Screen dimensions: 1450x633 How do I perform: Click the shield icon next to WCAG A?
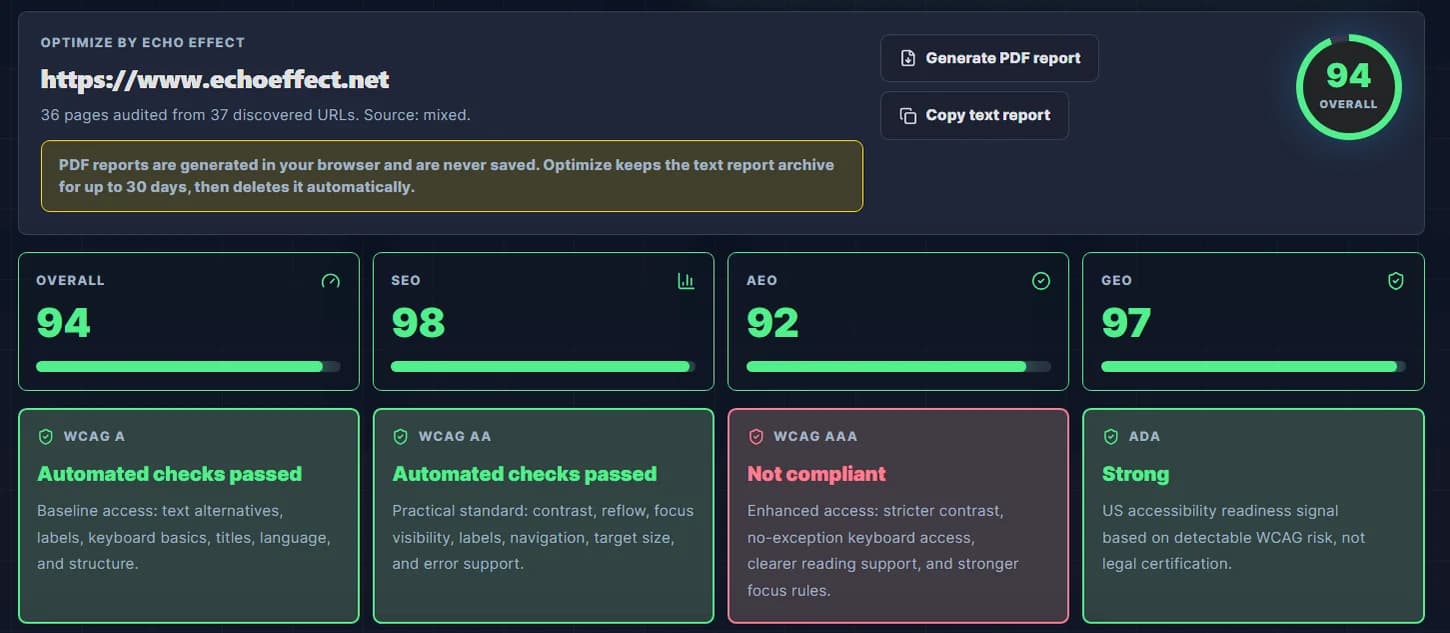45,437
